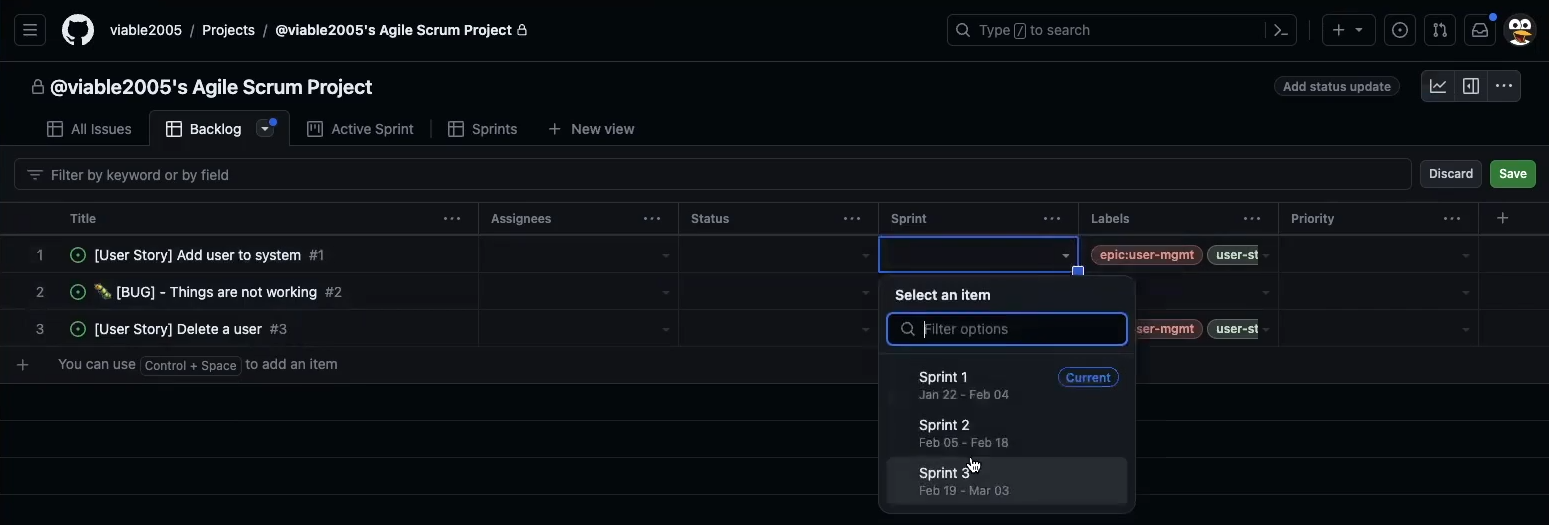Open the Title column options menu
The height and width of the screenshot is (525, 1549).
tap(452, 219)
